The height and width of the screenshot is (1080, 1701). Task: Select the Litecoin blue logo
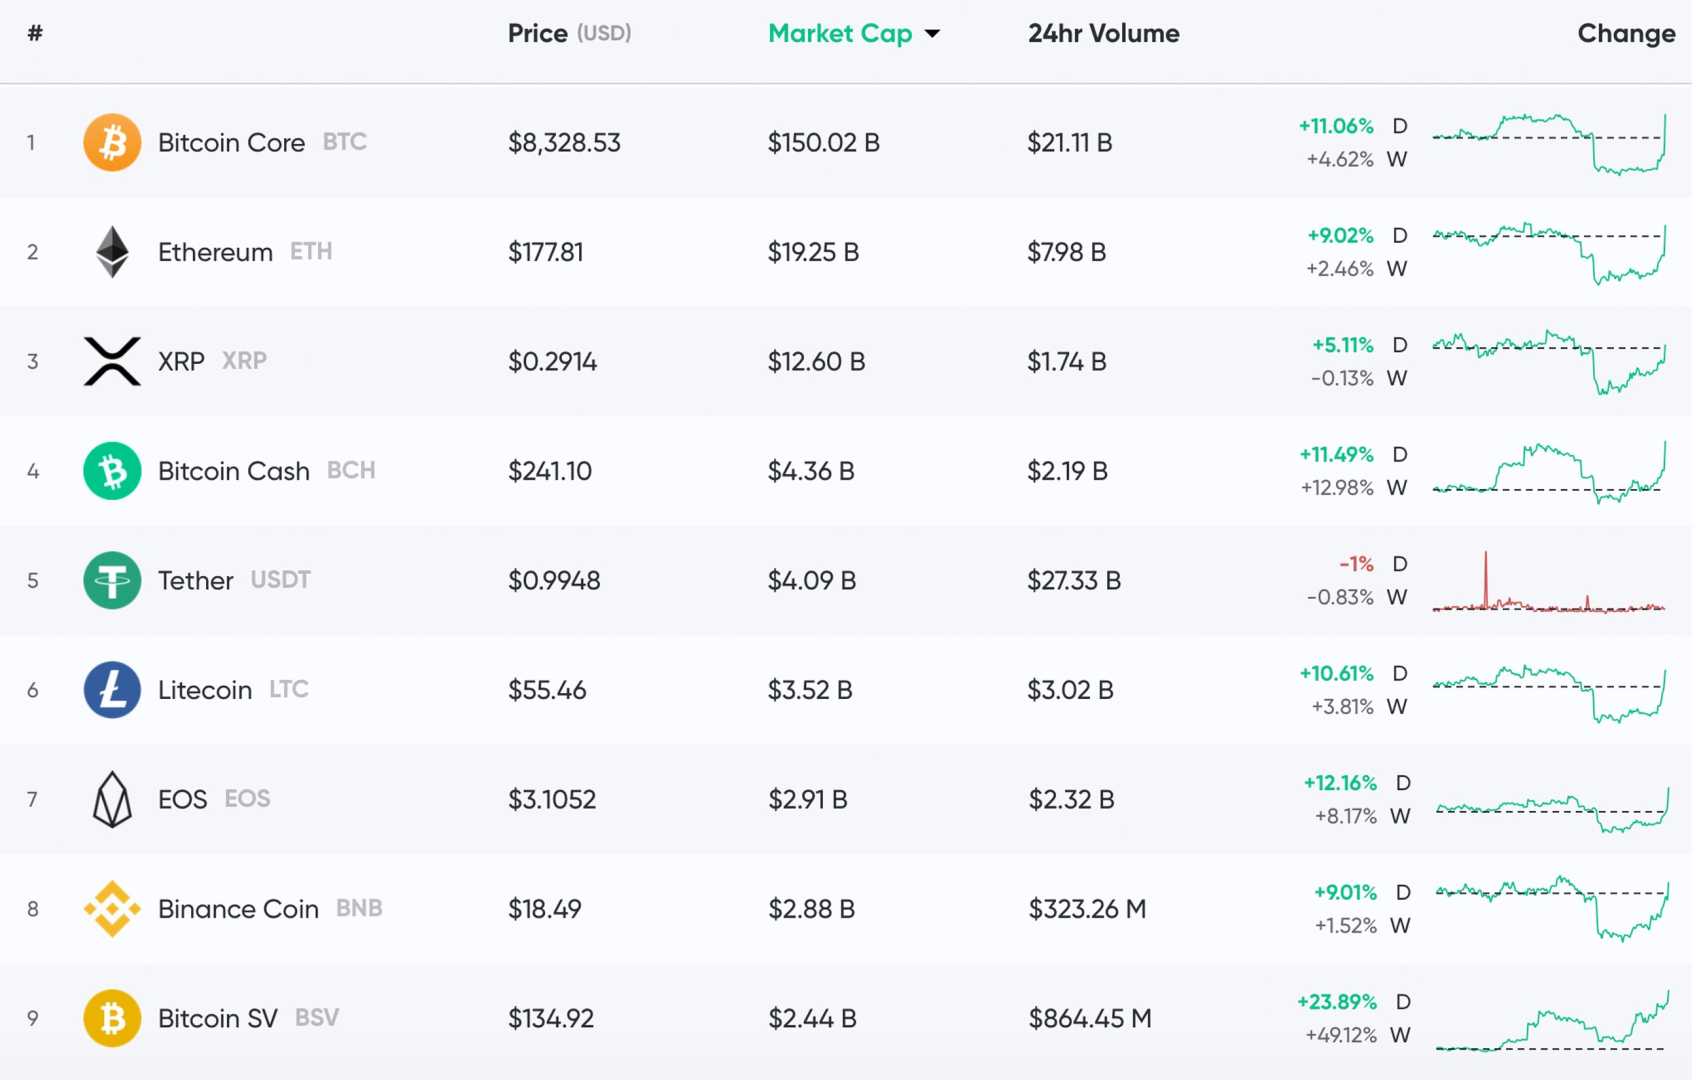point(112,690)
